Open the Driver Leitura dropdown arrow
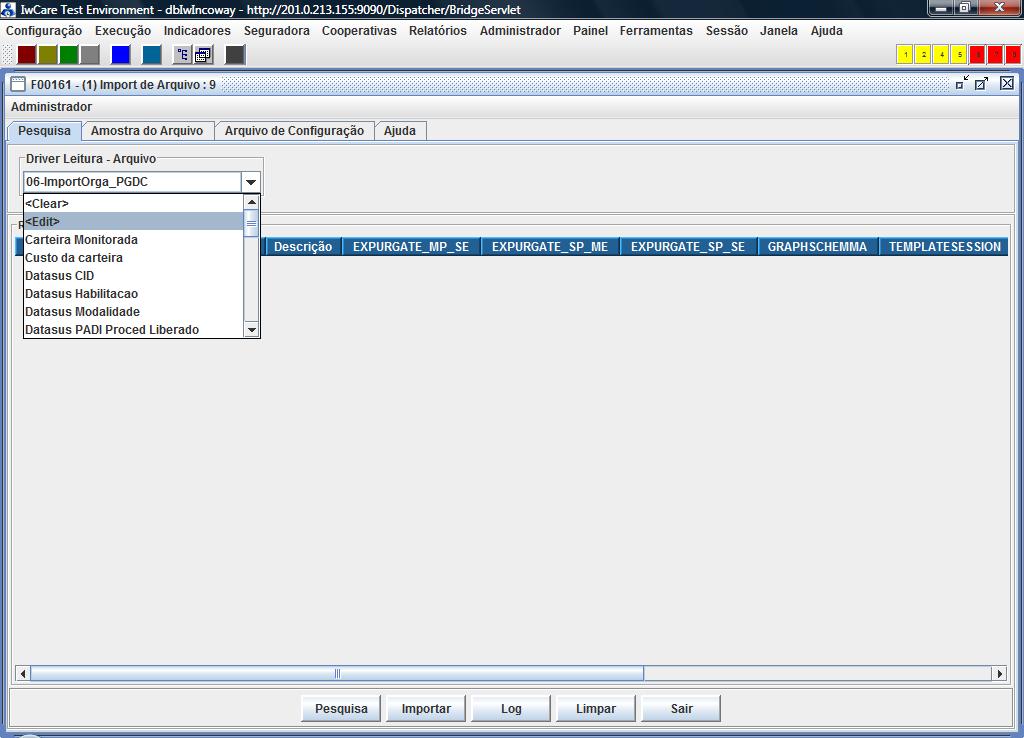The height and width of the screenshot is (738, 1024). coord(251,182)
